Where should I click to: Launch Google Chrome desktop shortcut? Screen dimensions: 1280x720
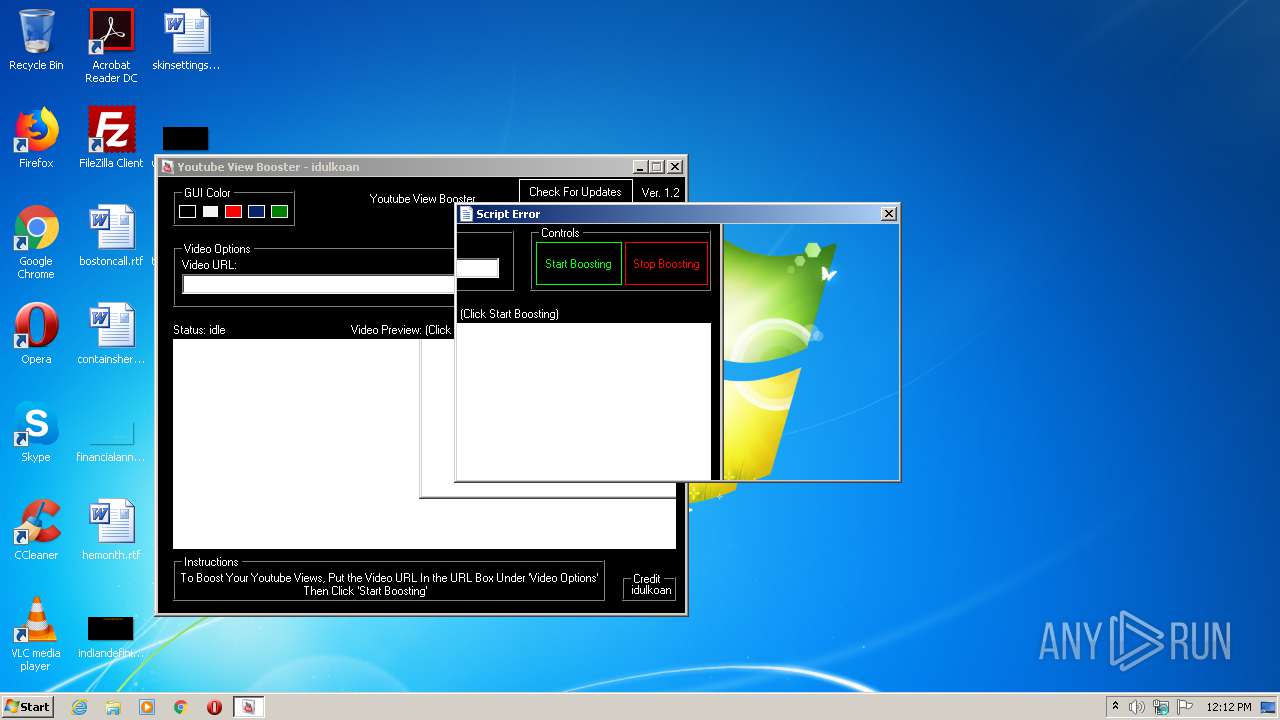[x=36, y=242]
